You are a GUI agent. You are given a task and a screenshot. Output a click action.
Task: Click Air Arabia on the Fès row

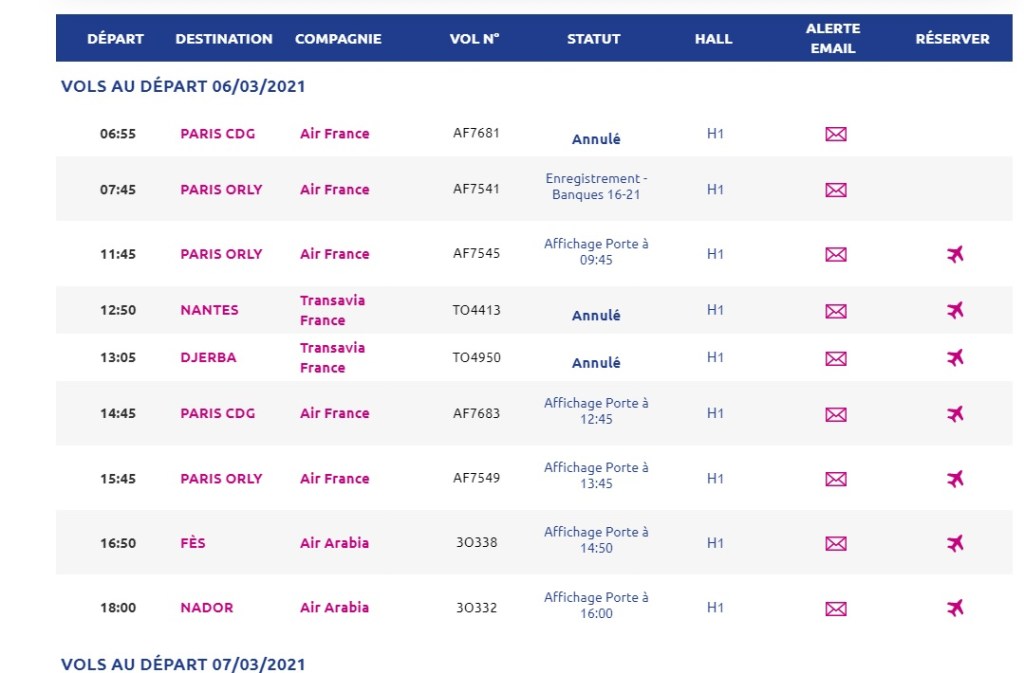334,544
